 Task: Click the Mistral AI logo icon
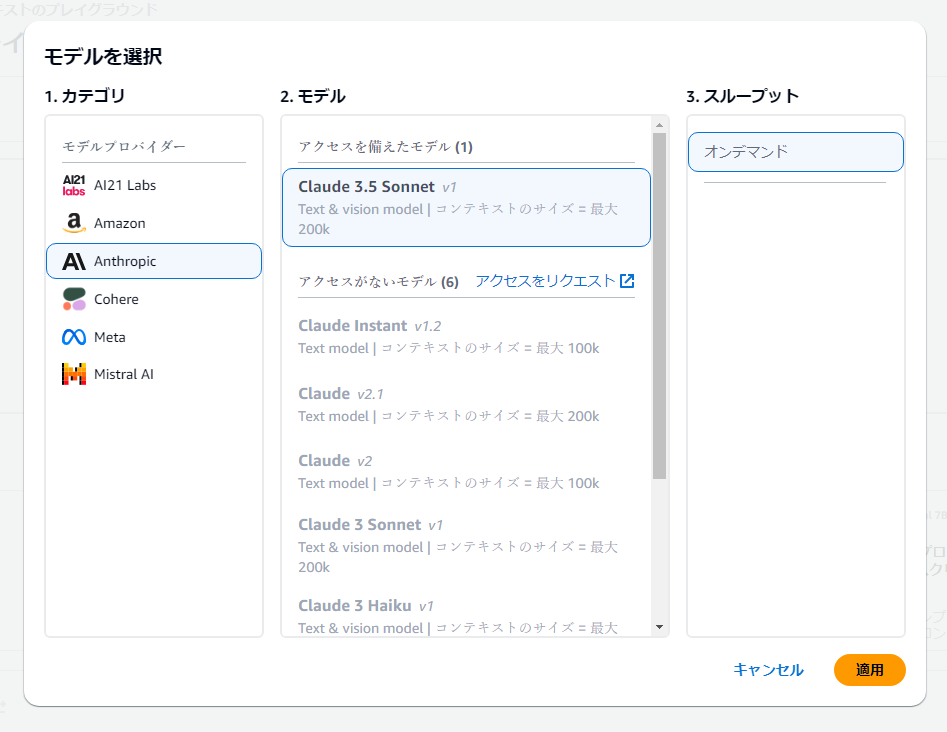click(74, 374)
